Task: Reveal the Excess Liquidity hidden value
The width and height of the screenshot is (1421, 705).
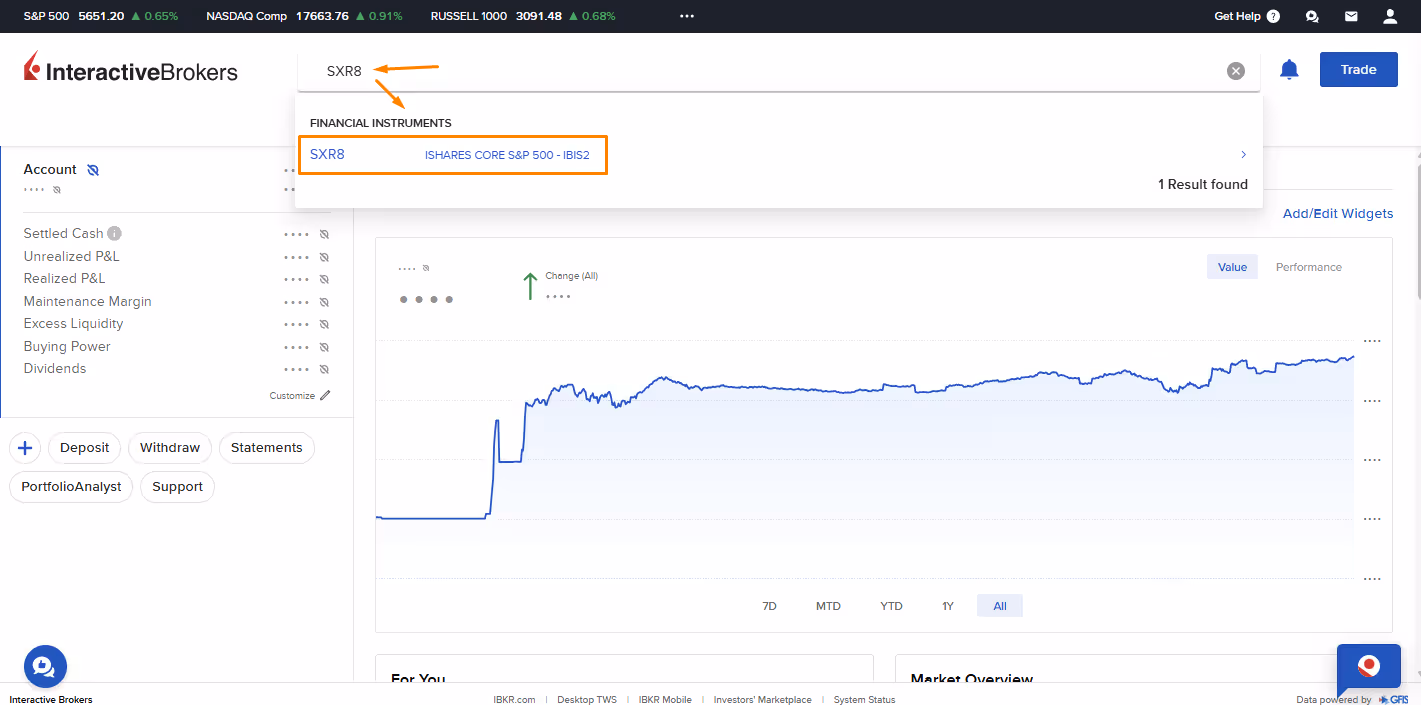Action: pos(324,324)
